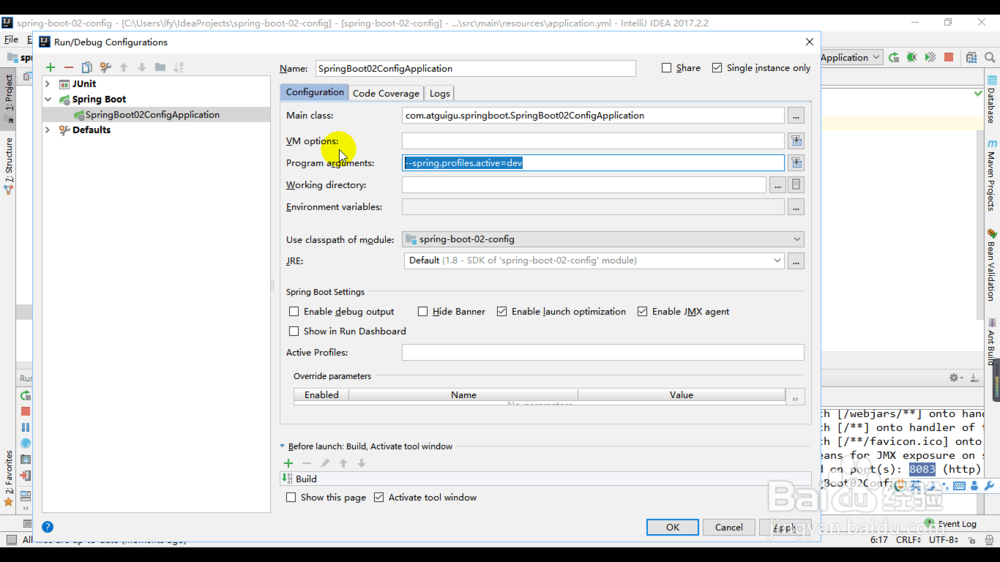The height and width of the screenshot is (562, 1000).
Task: Click UTF-8 encoding in status bar
Action: point(943,540)
